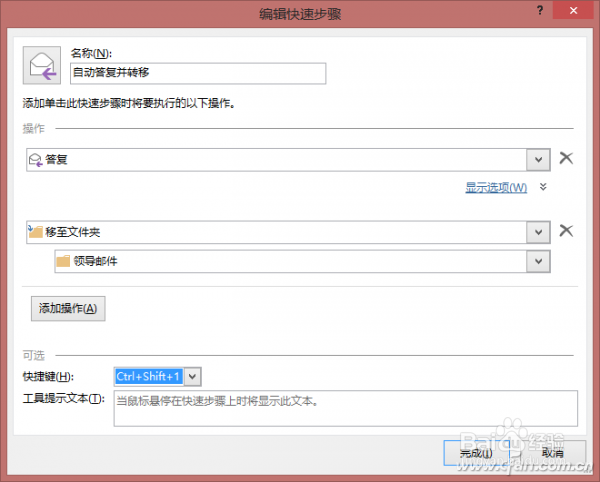Click the quick step envelope icon button
This screenshot has height=482, width=600.
42,65
